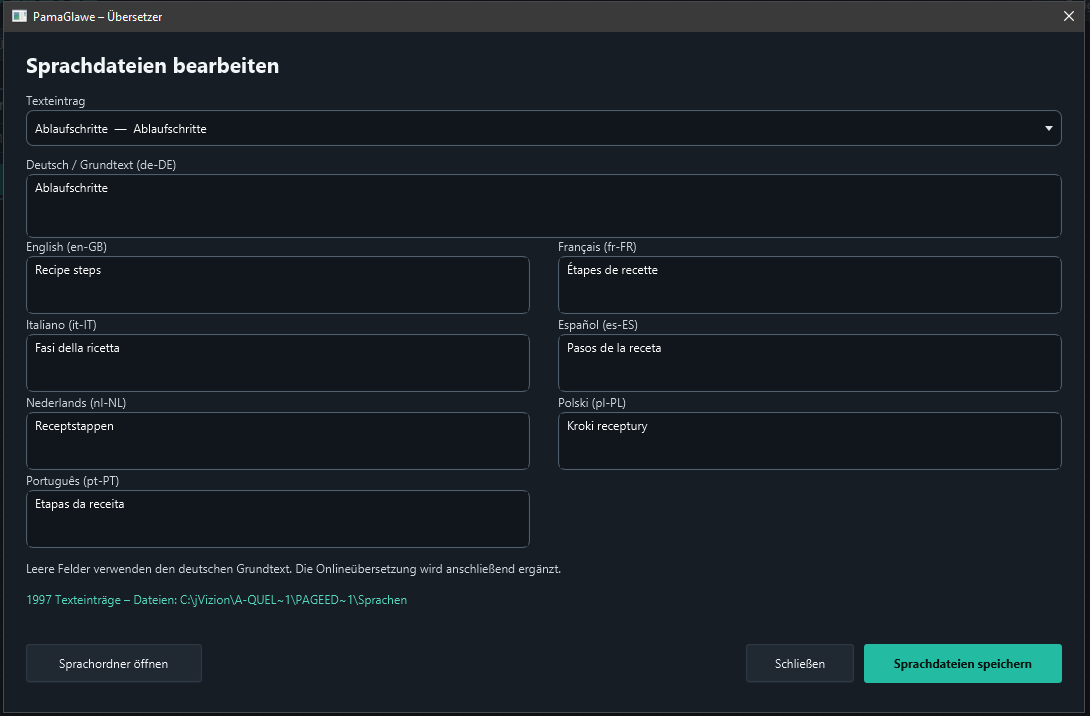1090x716 pixels.
Task: Save with Sprachdateien speichern button
Action: click(x=963, y=663)
